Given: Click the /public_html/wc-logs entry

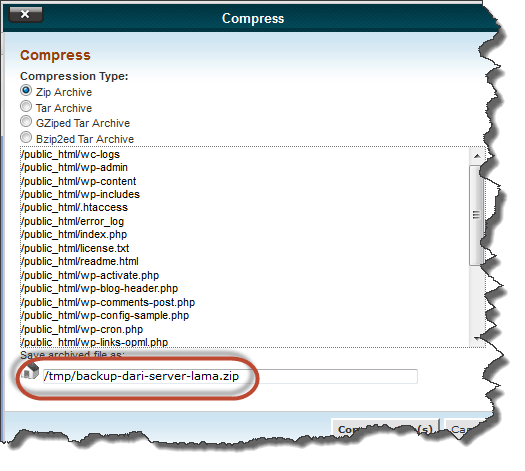Looking at the screenshot, I should 70,155.
